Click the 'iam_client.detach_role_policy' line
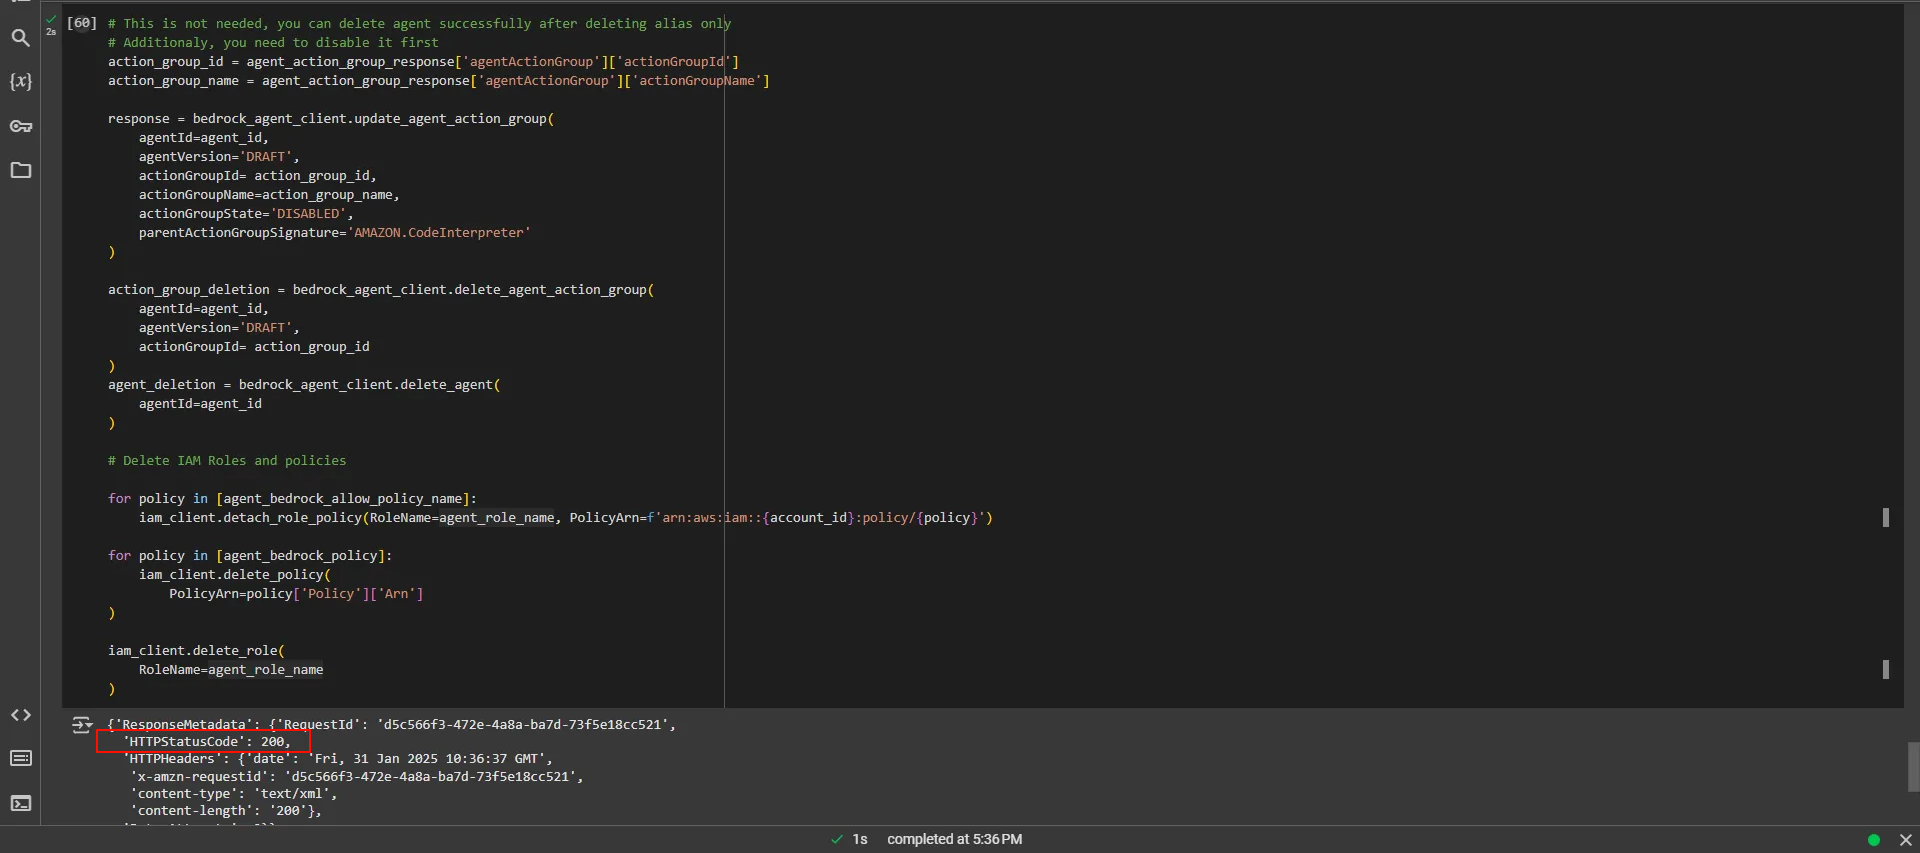 coord(565,517)
